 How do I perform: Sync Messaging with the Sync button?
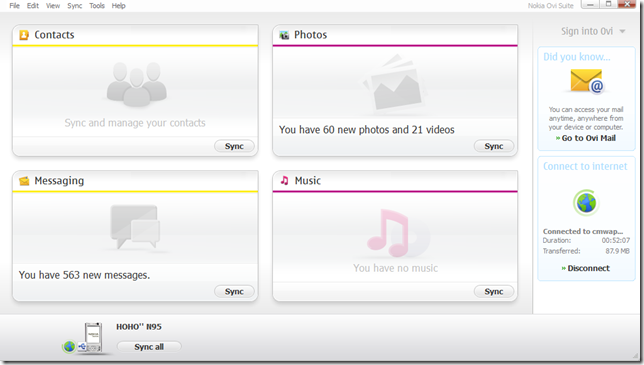[234, 292]
